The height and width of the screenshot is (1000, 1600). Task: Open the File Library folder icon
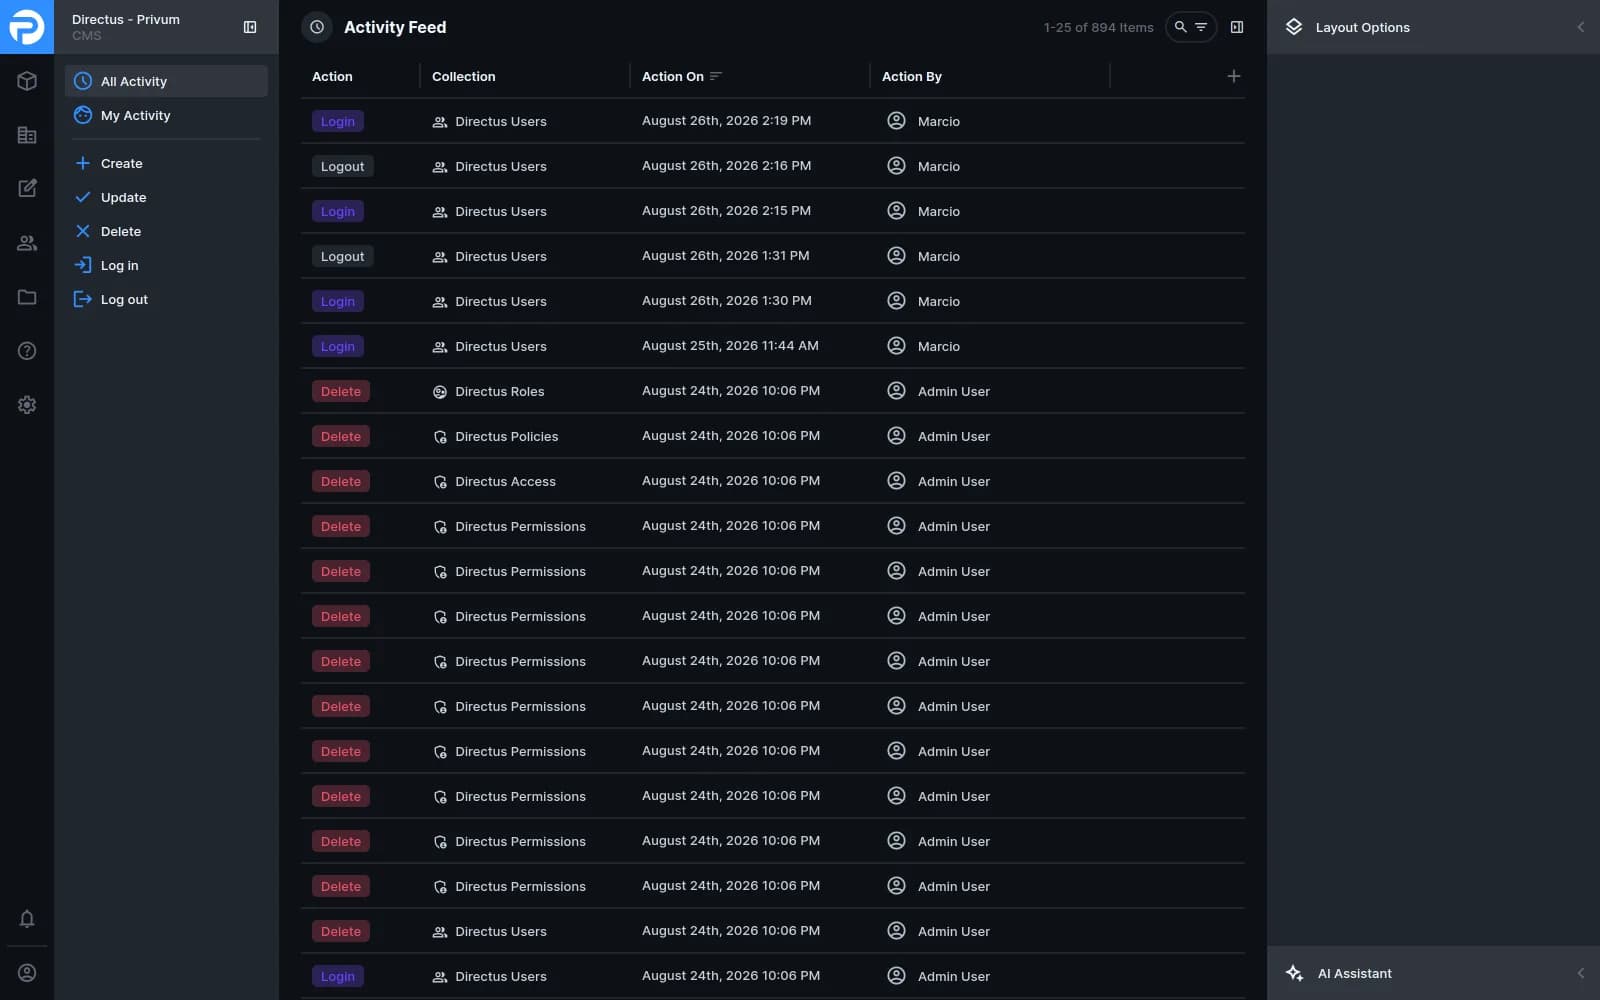pyautogui.click(x=27, y=297)
